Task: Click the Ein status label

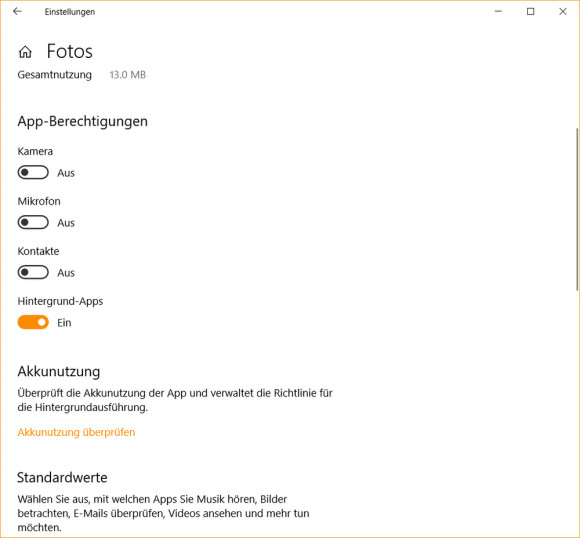Action: coord(64,323)
